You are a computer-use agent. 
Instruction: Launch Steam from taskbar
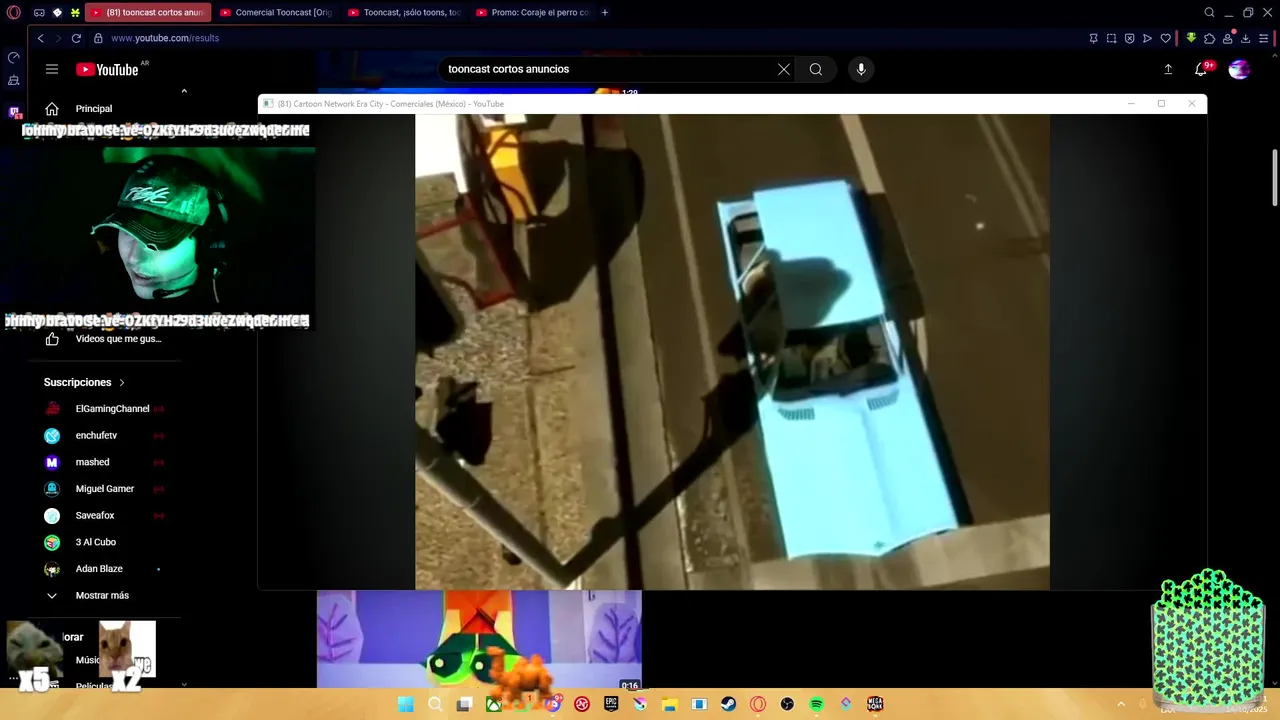729,704
